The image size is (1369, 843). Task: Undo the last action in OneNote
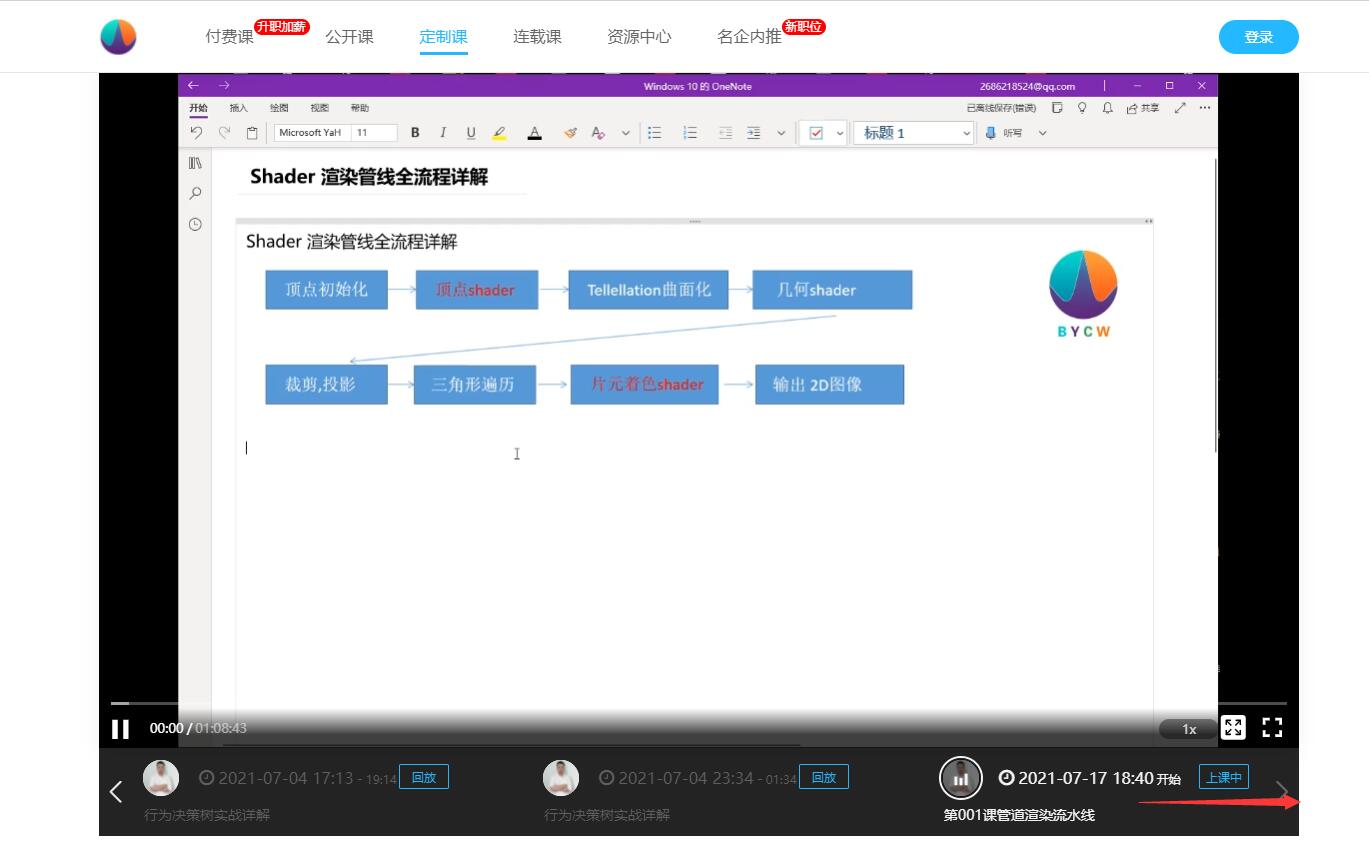[196, 133]
